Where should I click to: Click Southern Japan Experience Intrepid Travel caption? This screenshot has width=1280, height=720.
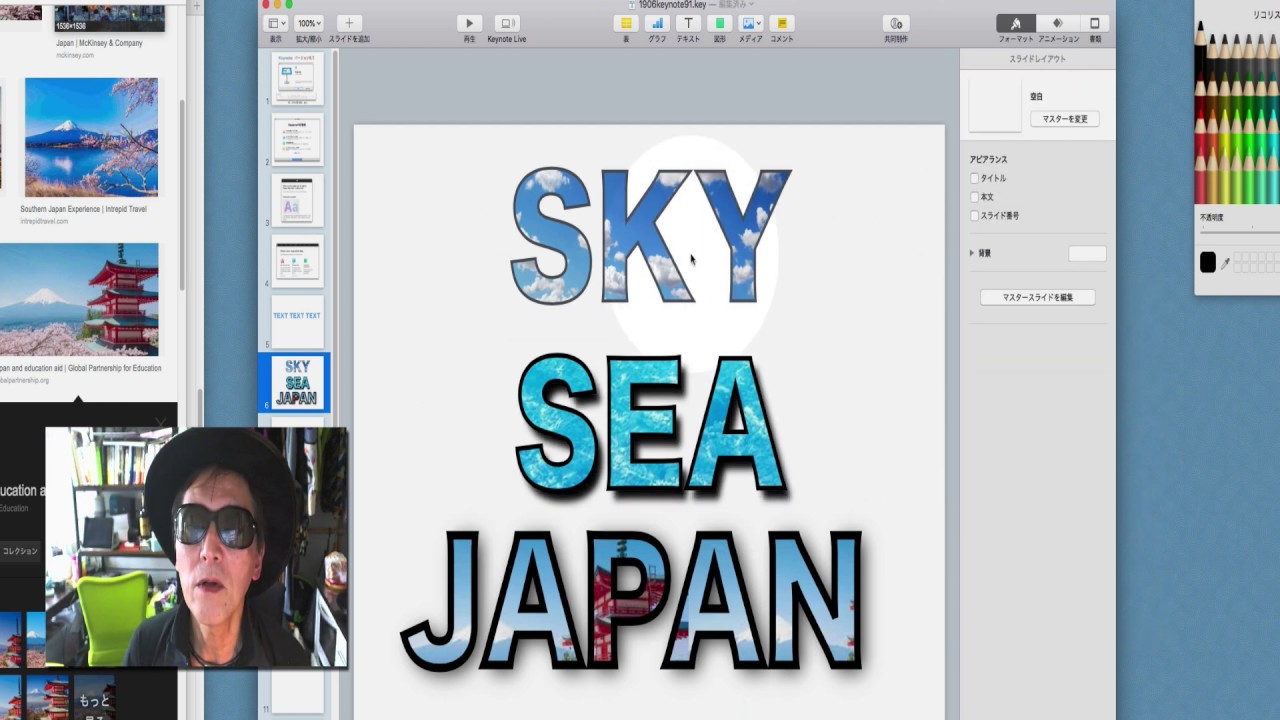coord(83,210)
